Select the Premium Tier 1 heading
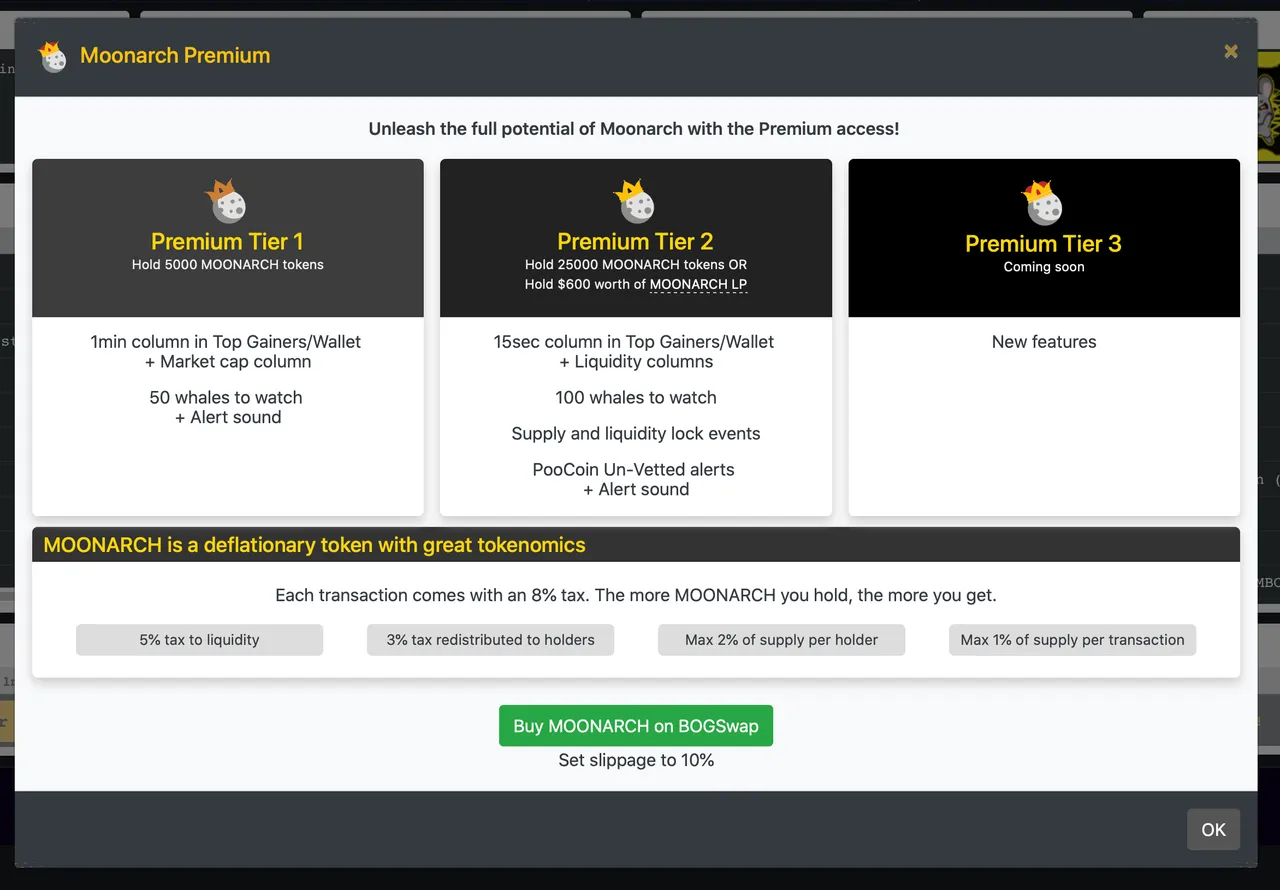 tap(227, 242)
